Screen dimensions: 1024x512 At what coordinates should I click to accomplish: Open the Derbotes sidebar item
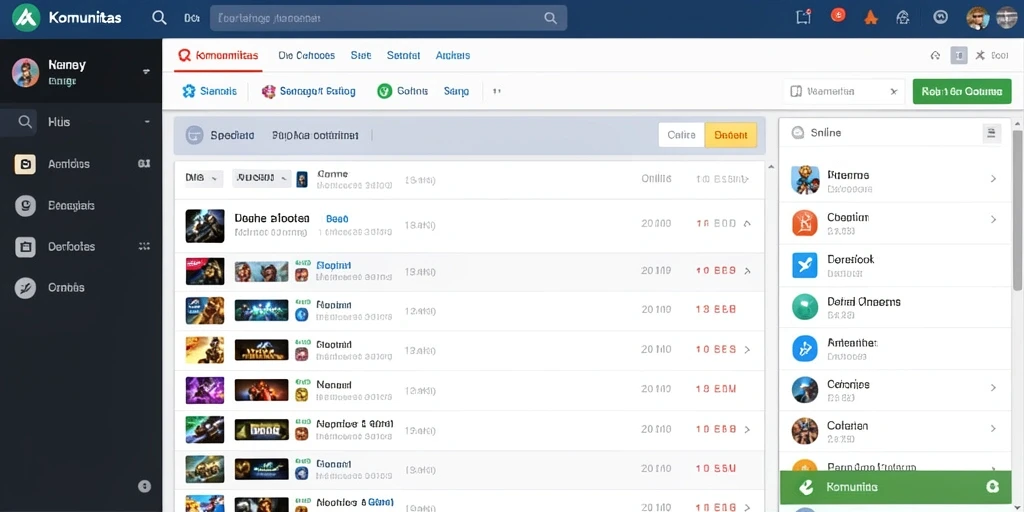tap(81, 247)
